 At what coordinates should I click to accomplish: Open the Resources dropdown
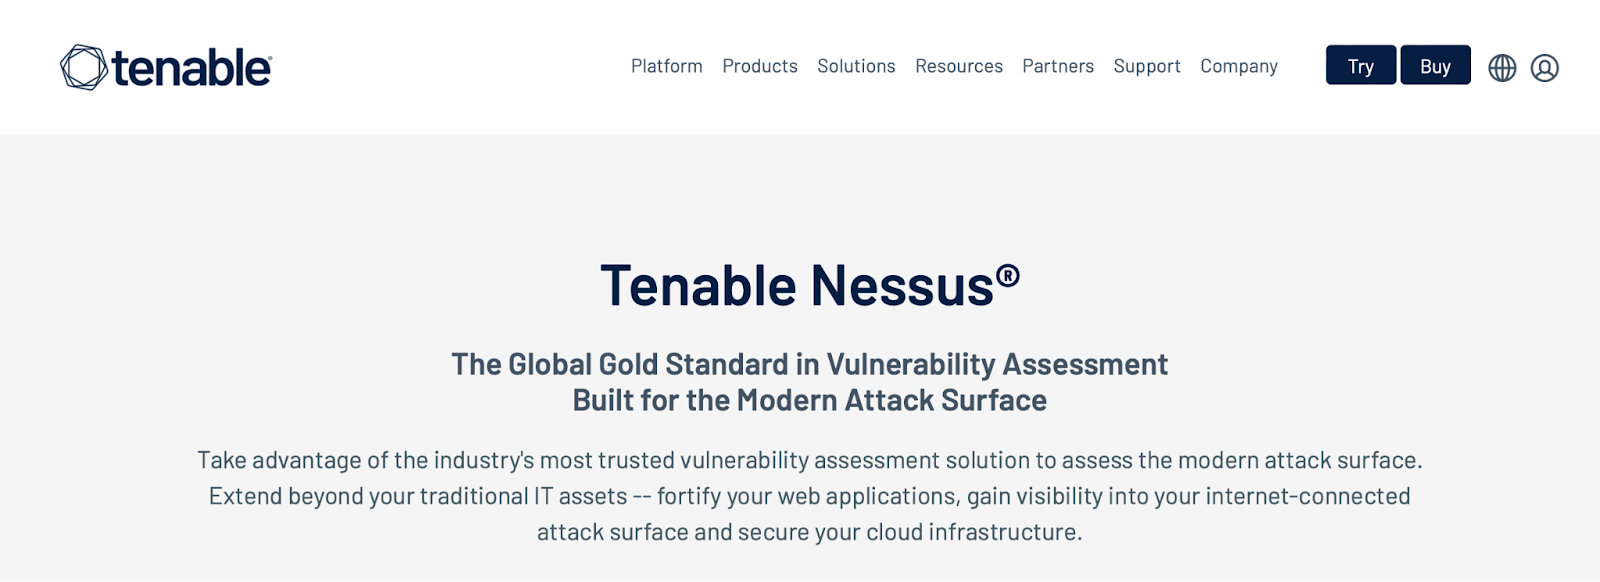958,66
